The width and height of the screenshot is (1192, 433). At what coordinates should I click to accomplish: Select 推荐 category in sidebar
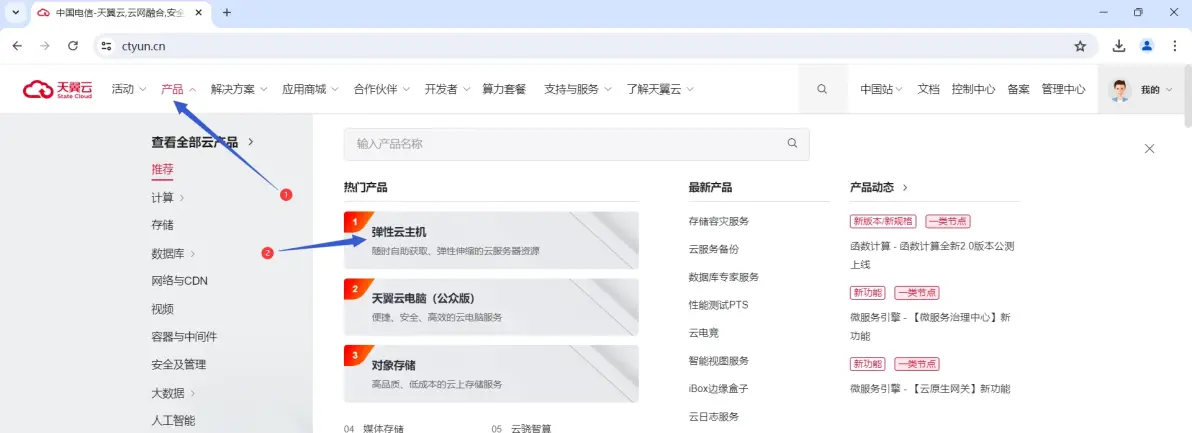click(x=162, y=169)
